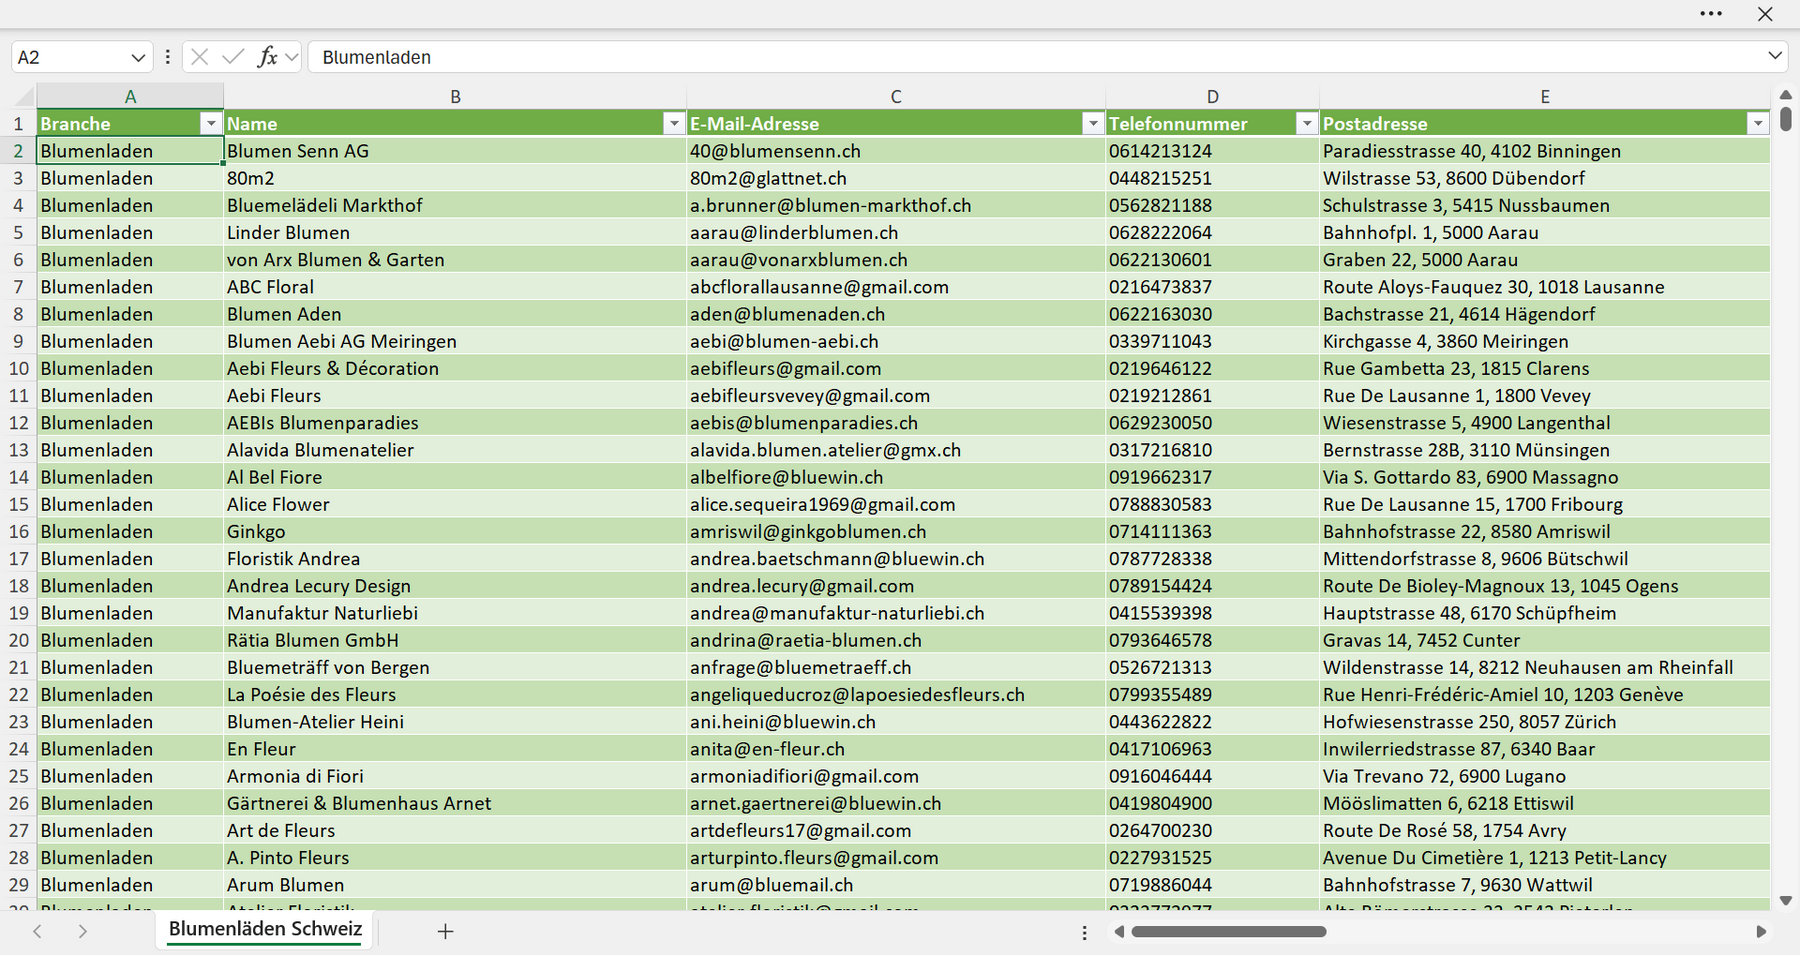Click vertical scrollbar down arrow

coord(1786,901)
